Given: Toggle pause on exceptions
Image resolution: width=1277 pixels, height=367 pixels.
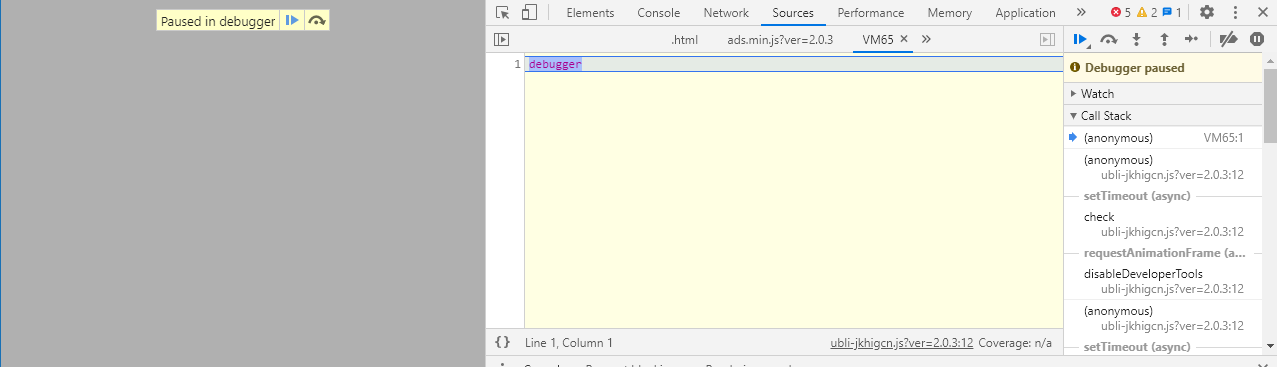Looking at the screenshot, I should [x=1257, y=40].
